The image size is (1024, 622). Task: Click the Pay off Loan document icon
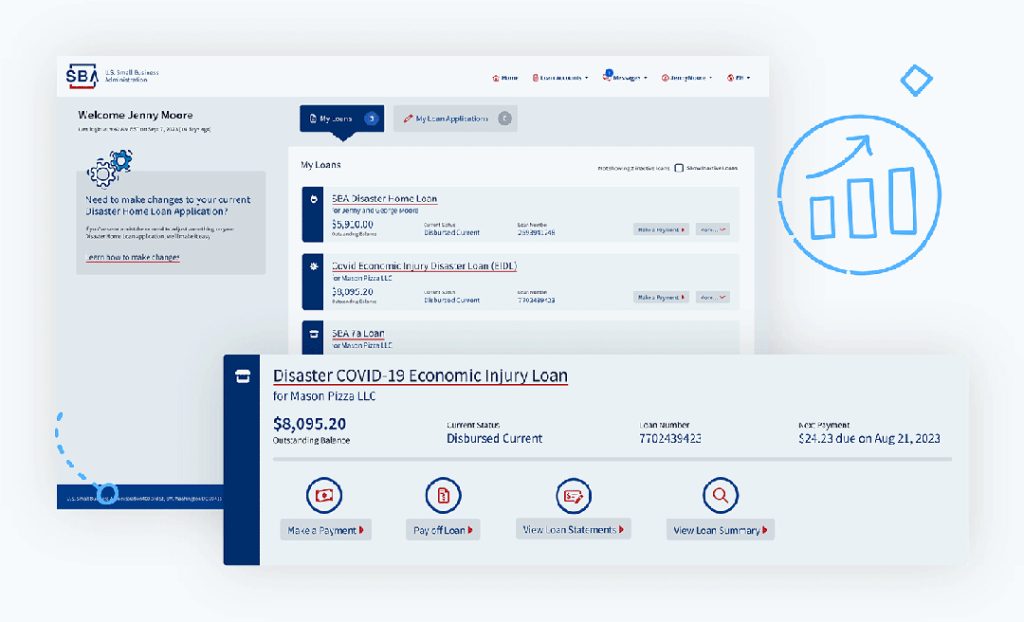pyautogui.click(x=443, y=495)
